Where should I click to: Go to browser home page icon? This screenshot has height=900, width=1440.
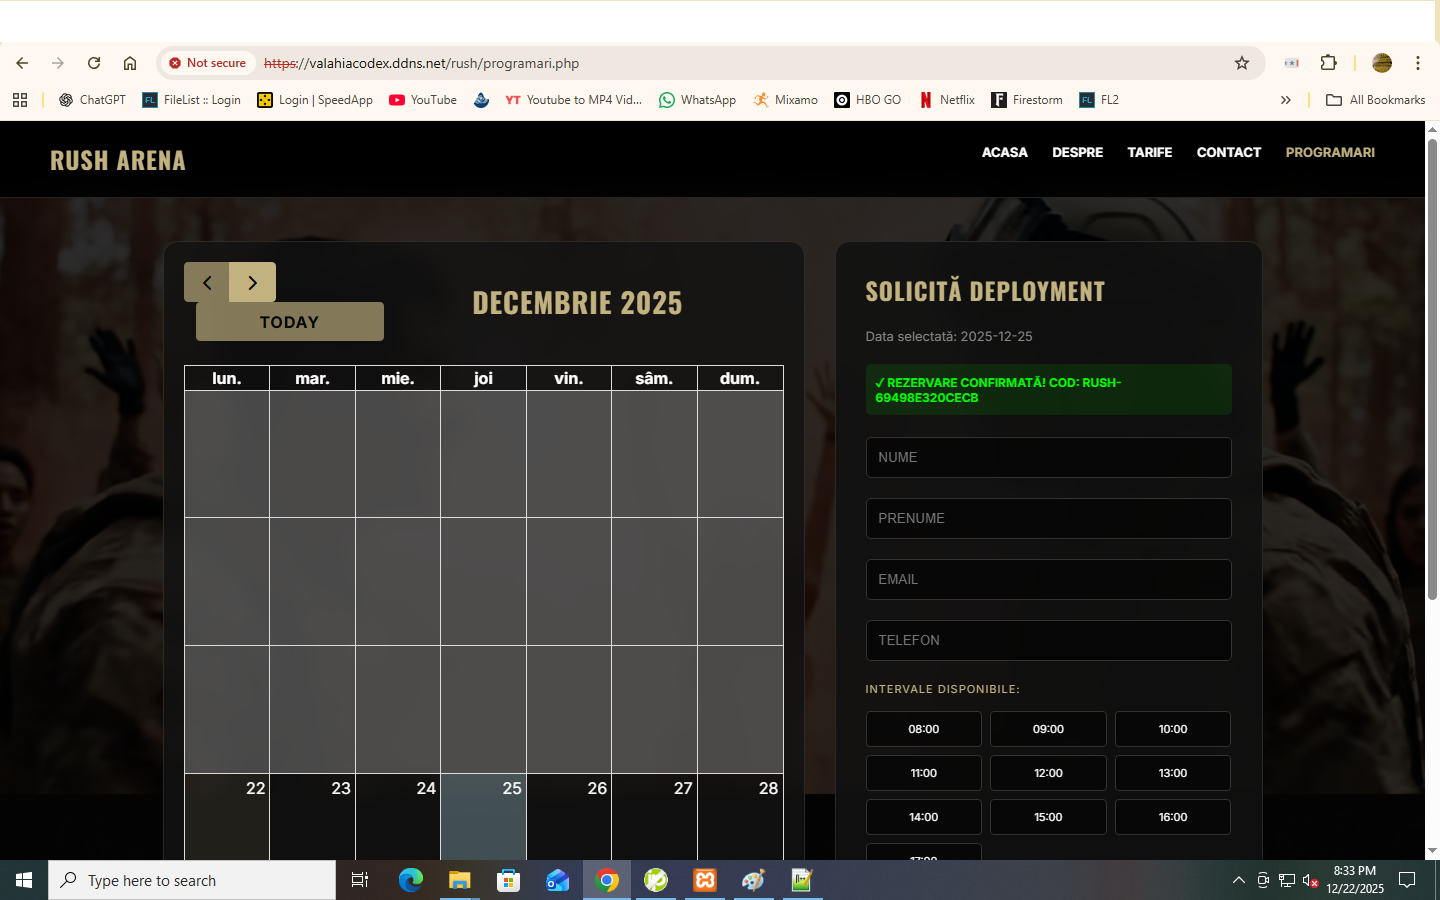pos(130,63)
